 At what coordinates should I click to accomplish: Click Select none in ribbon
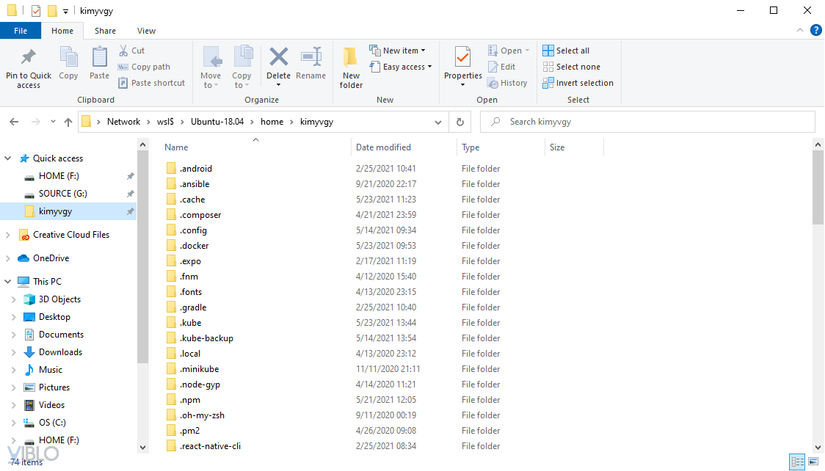571,67
